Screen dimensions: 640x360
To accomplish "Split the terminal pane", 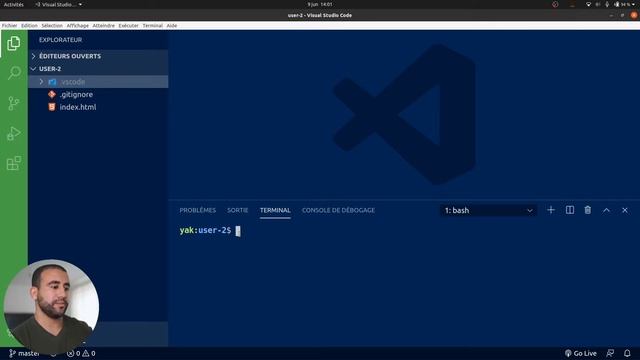I will pyautogui.click(x=569, y=210).
